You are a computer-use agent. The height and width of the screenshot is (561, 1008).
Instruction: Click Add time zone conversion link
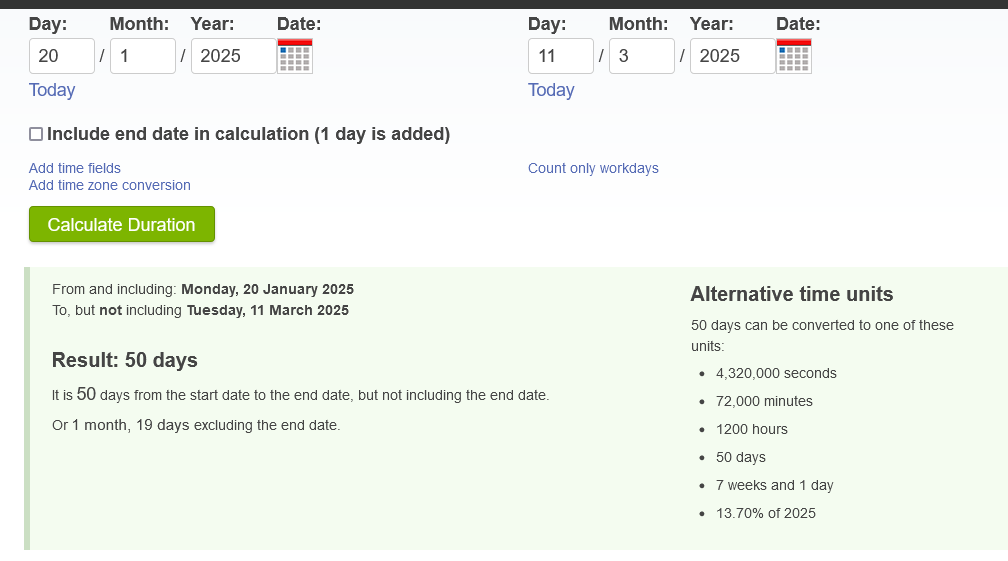click(x=110, y=185)
